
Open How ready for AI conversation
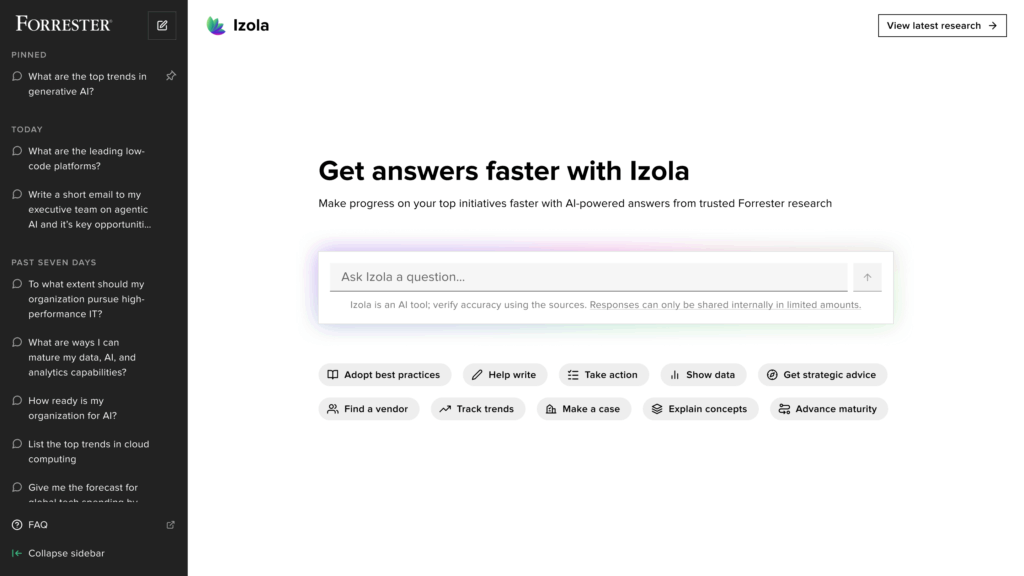click(x=72, y=408)
